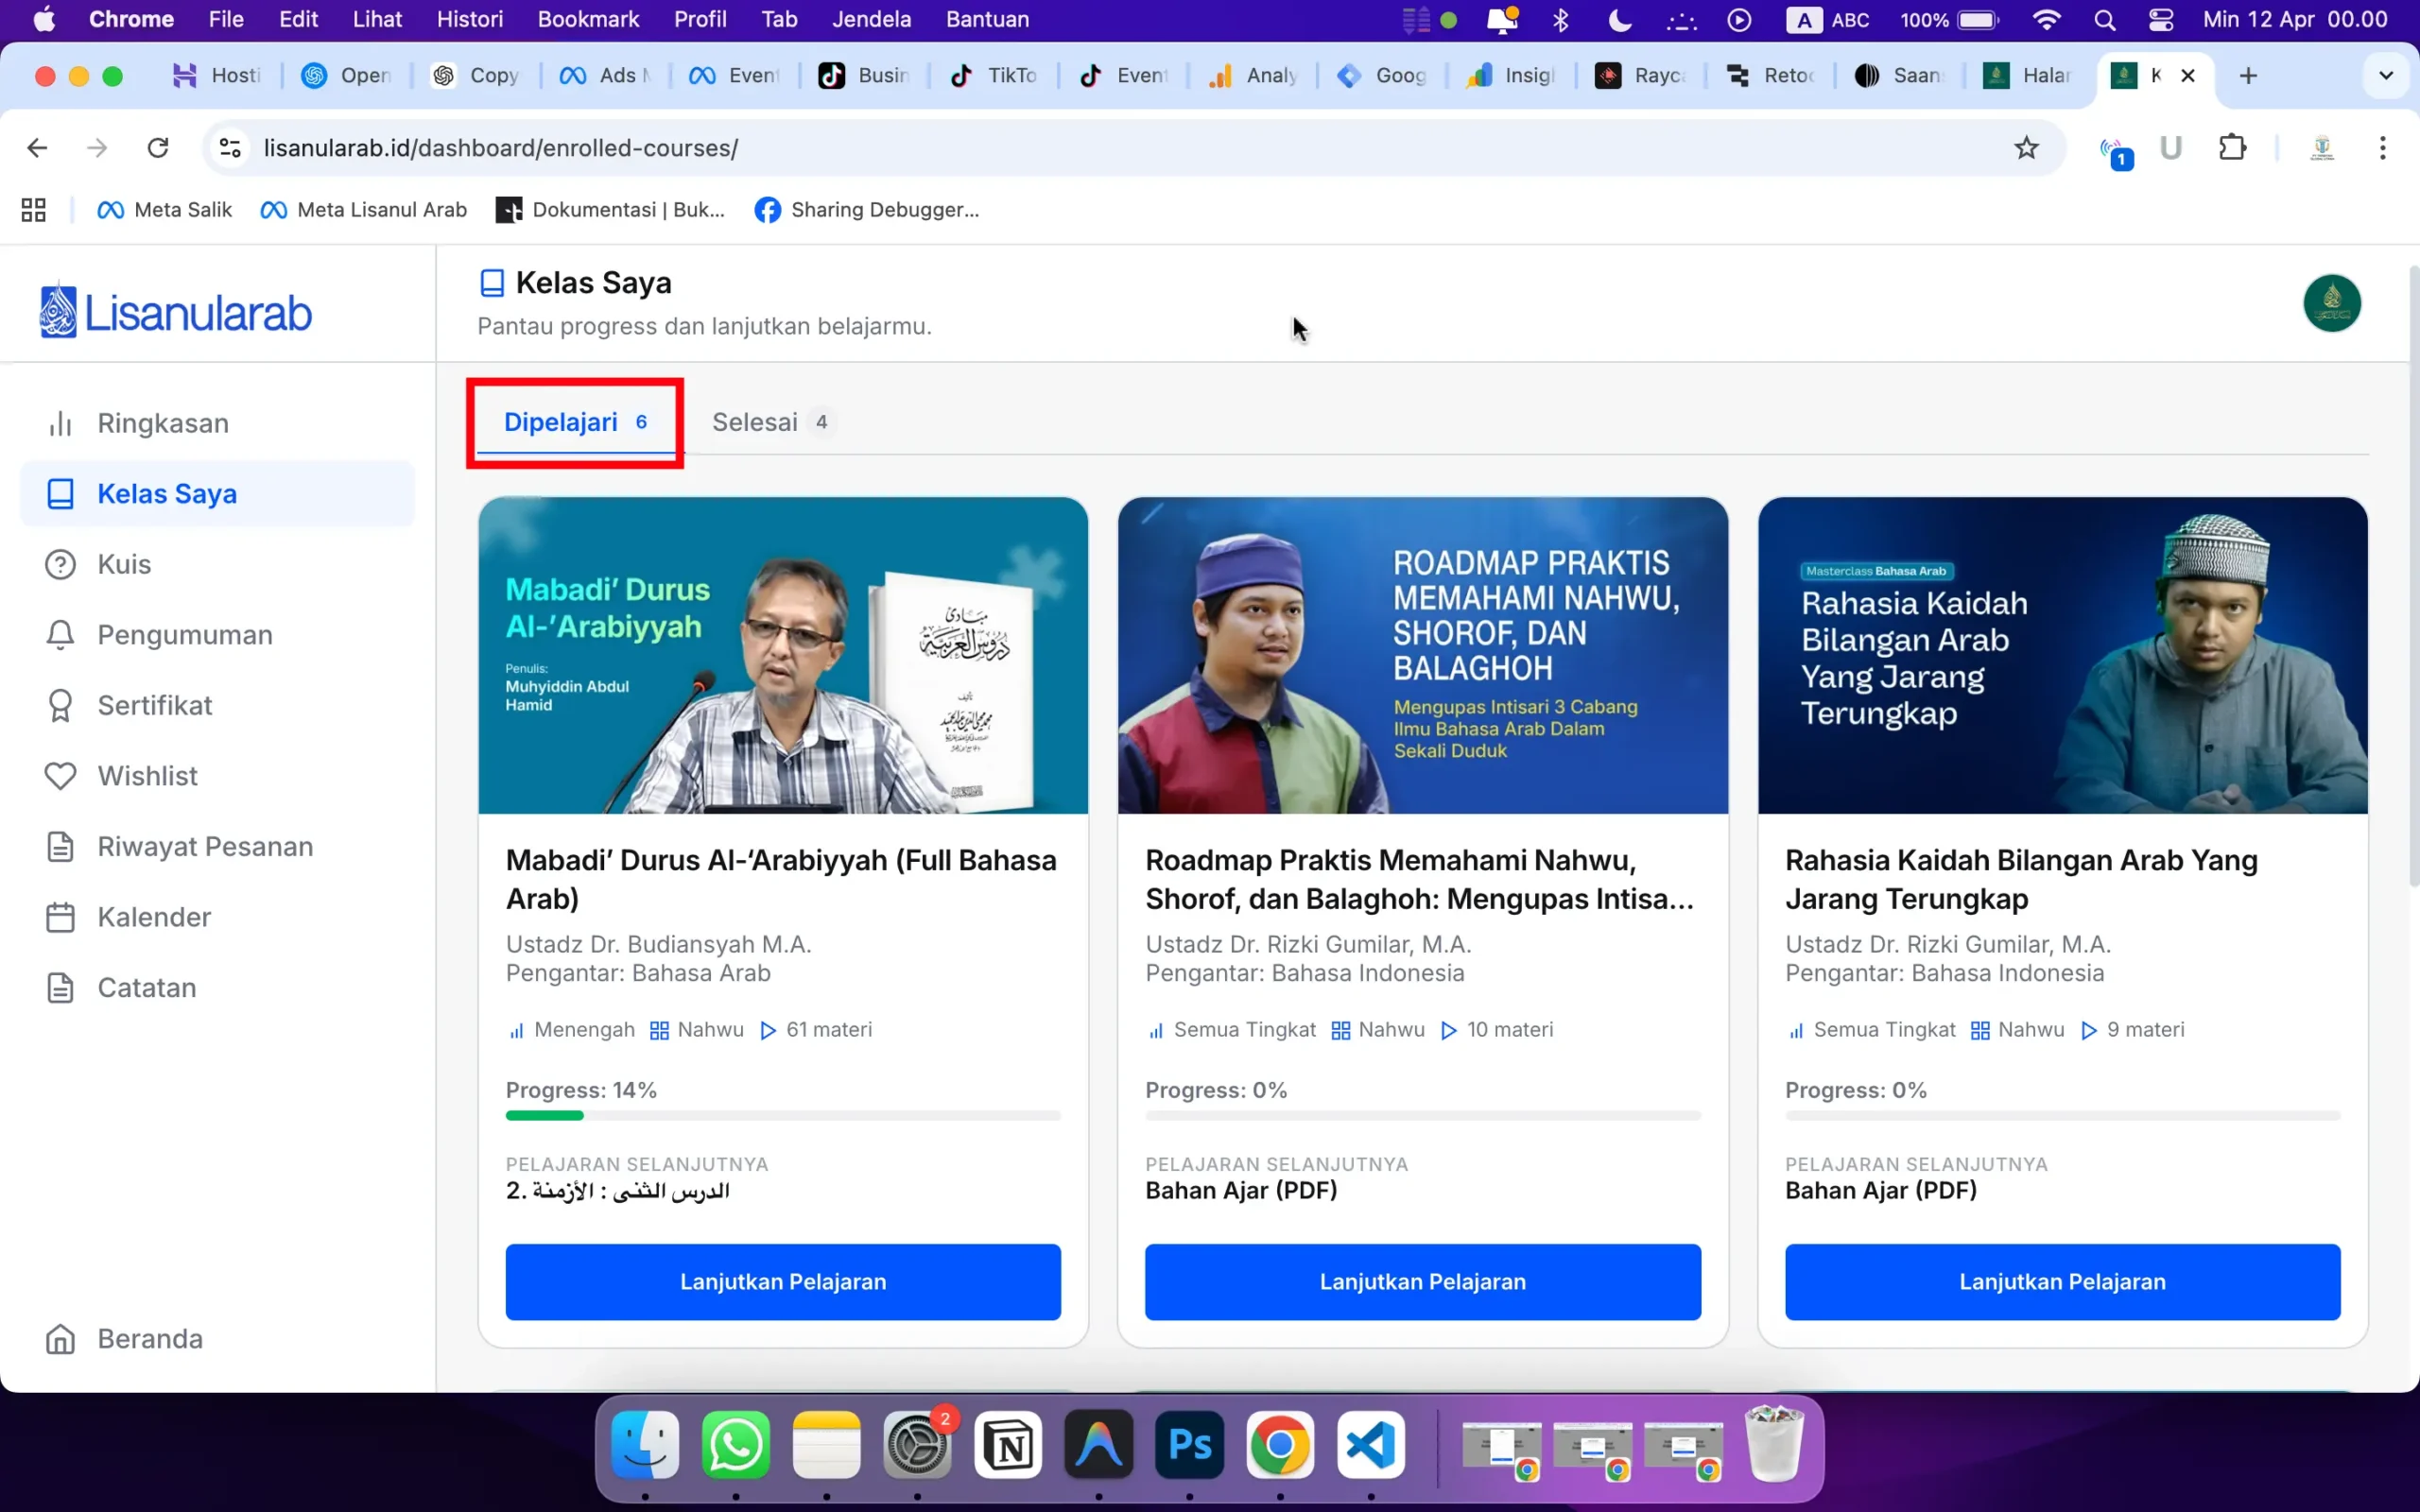Image resolution: width=2420 pixels, height=1512 pixels.
Task: Click Roadmap Praktis Nahwu course thumbnail
Action: point(1422,655)
